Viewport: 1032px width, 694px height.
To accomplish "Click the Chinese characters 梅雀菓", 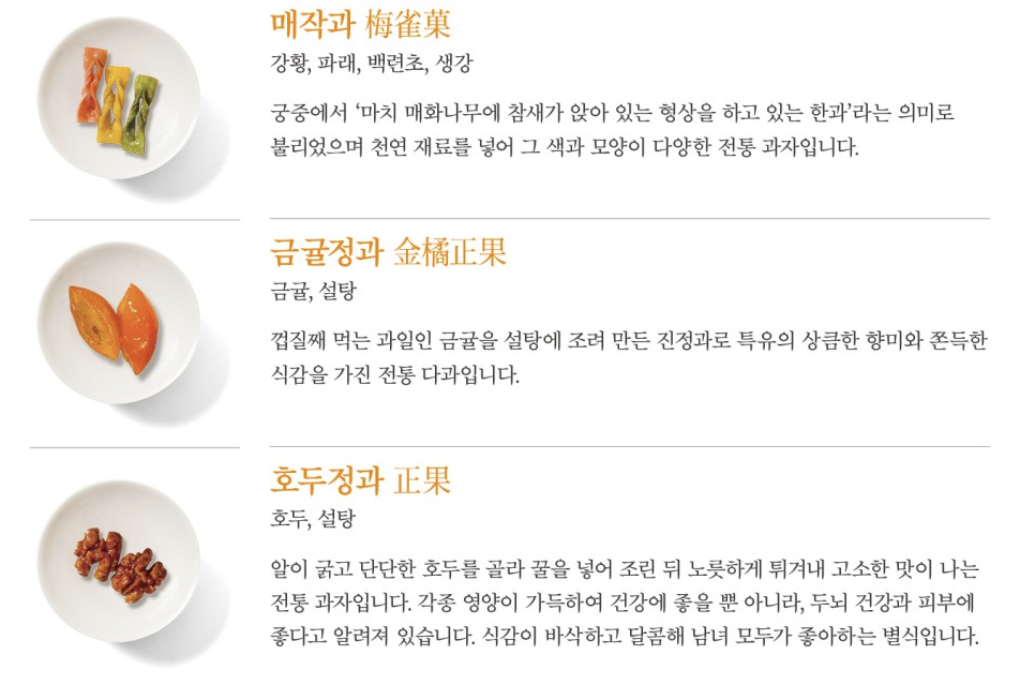I will point(407,24).
